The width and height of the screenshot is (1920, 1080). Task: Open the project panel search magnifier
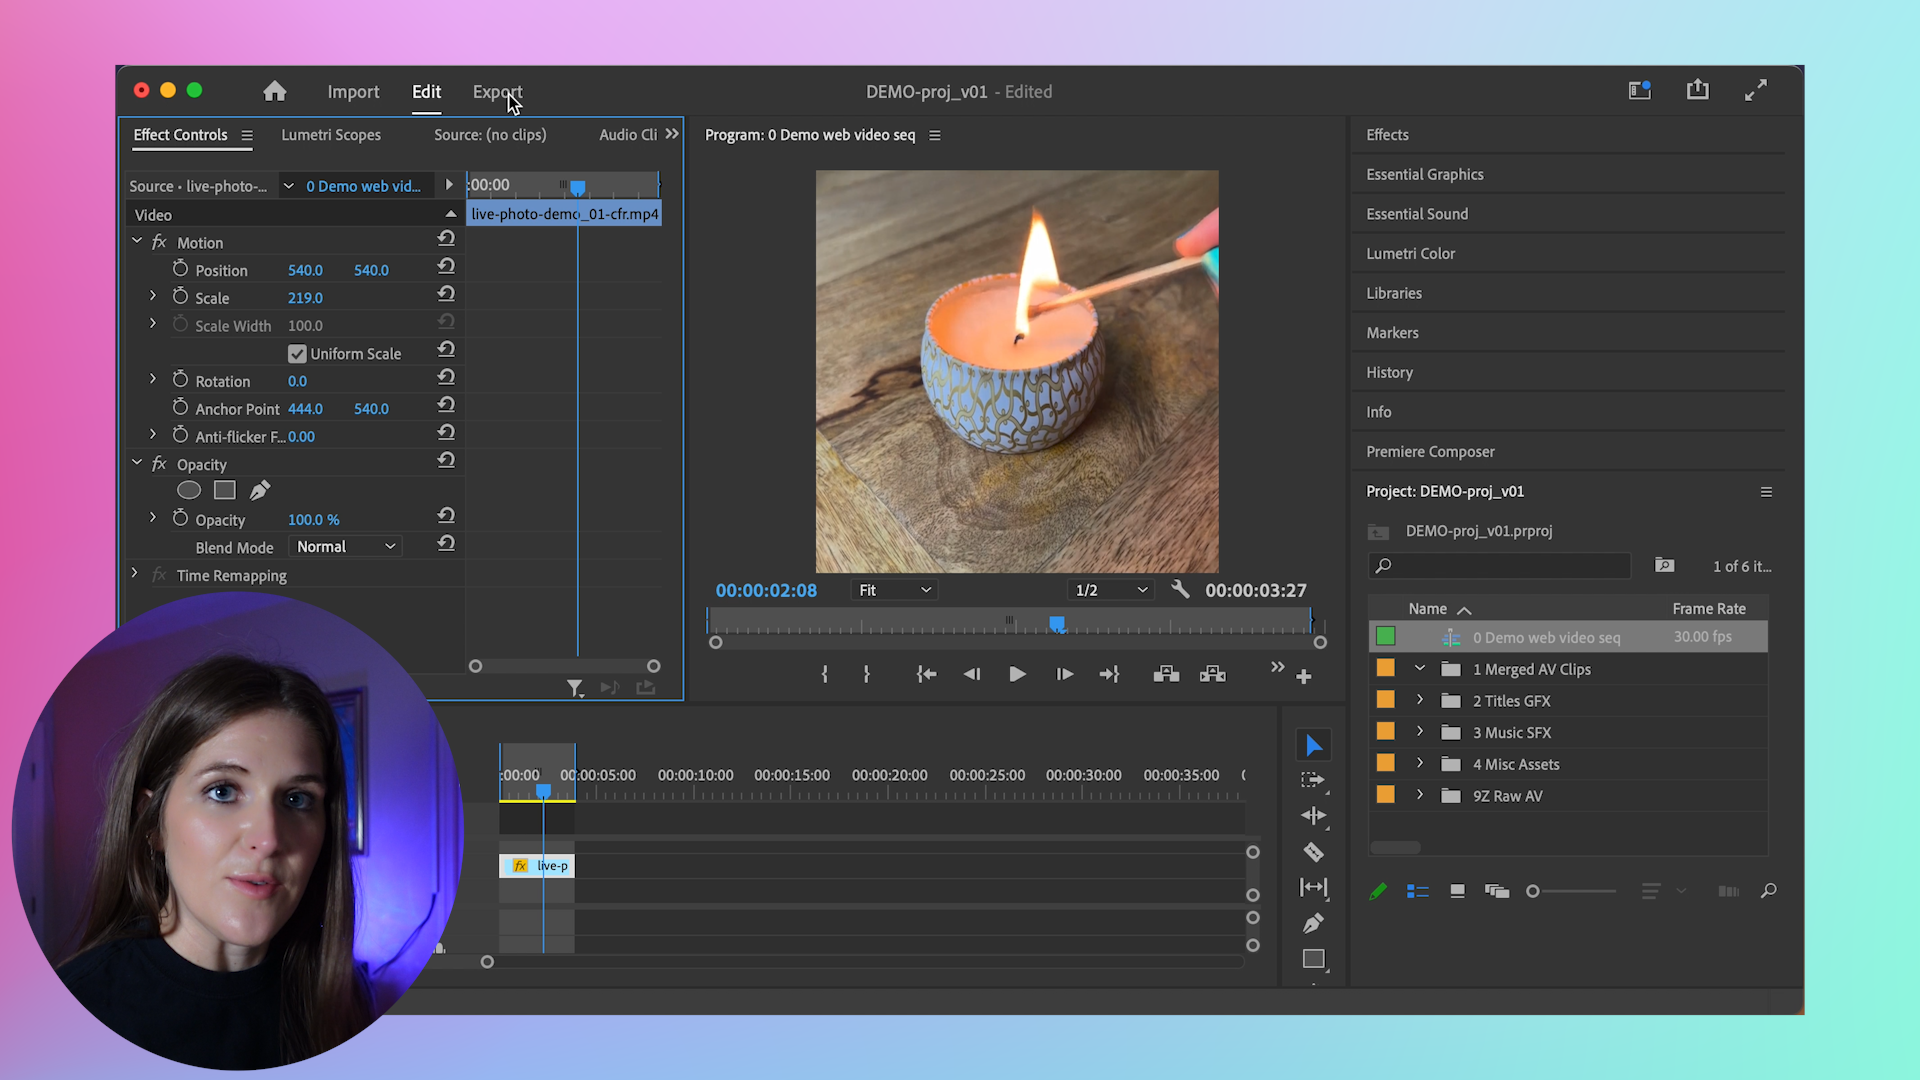click(1769, 891)
